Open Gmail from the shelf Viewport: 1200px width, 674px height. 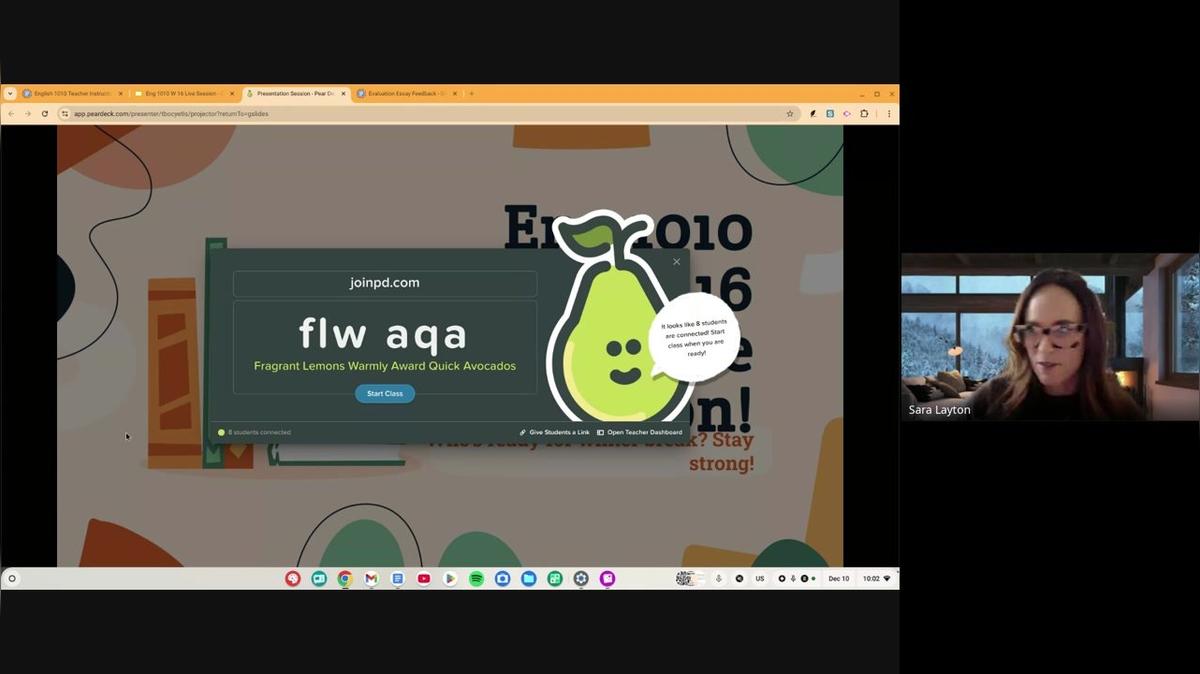(371, 579)
